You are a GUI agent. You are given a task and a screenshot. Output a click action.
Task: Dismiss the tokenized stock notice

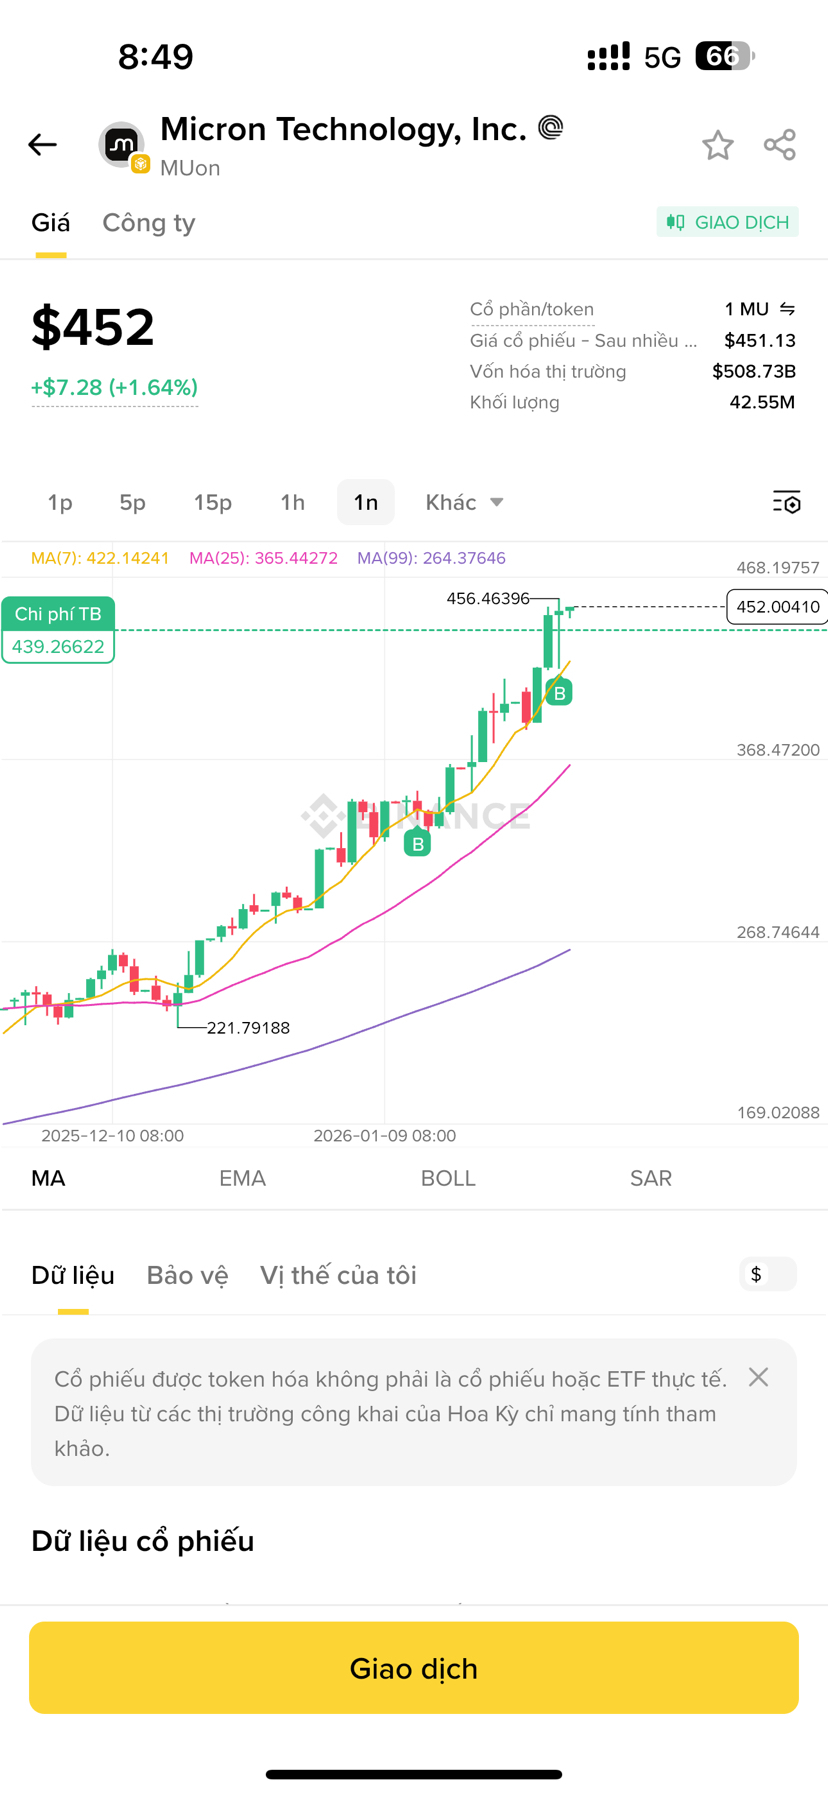tap(759, 1377)
